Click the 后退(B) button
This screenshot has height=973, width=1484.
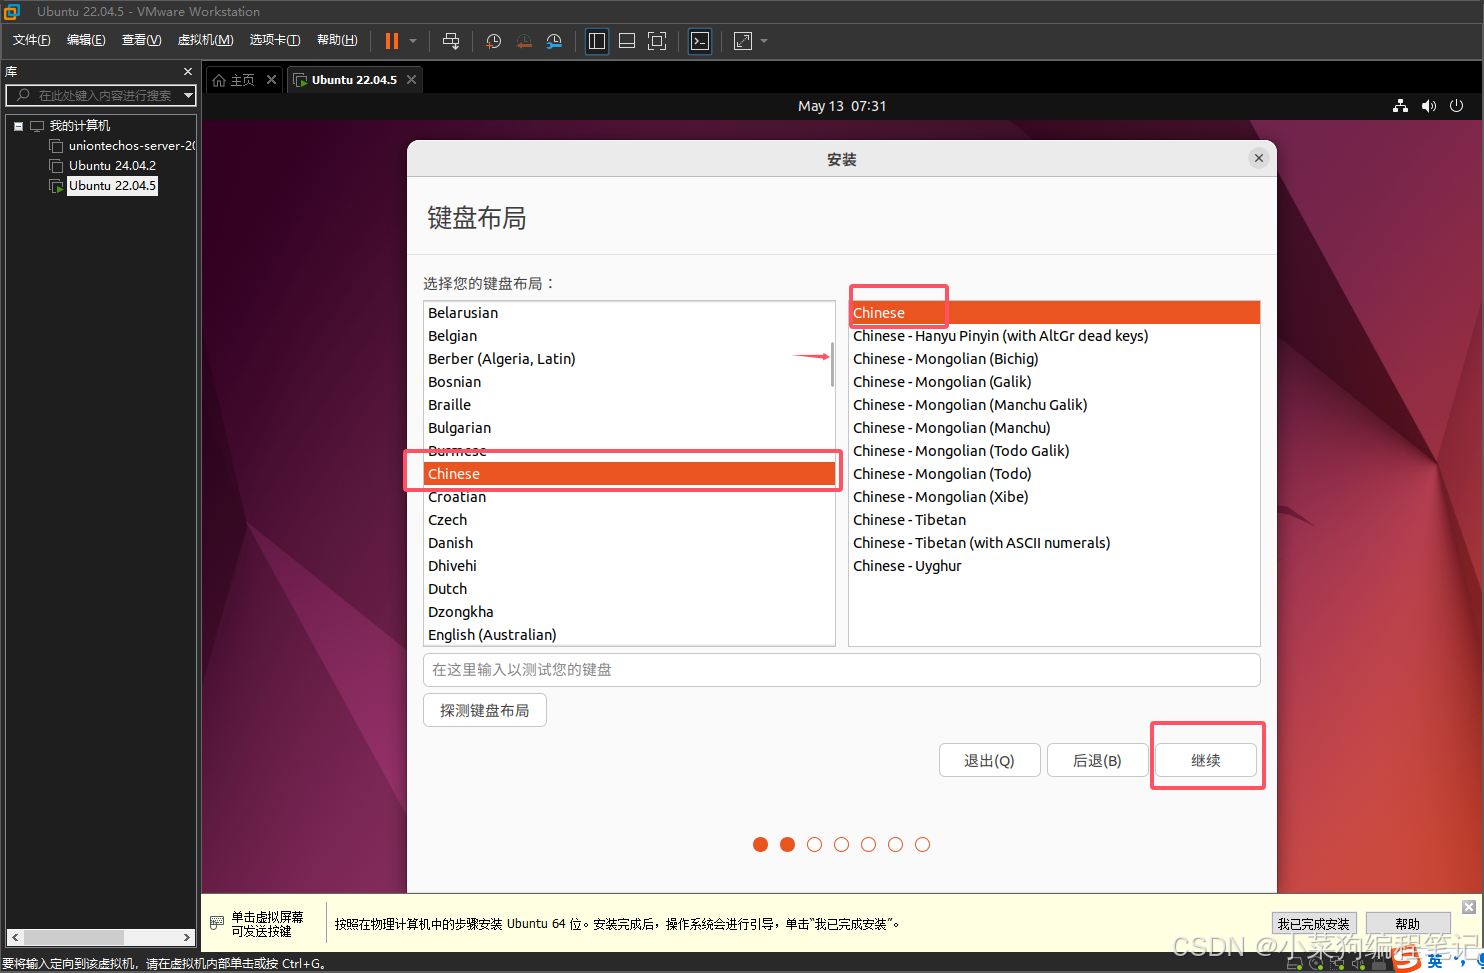point(1097,760)
